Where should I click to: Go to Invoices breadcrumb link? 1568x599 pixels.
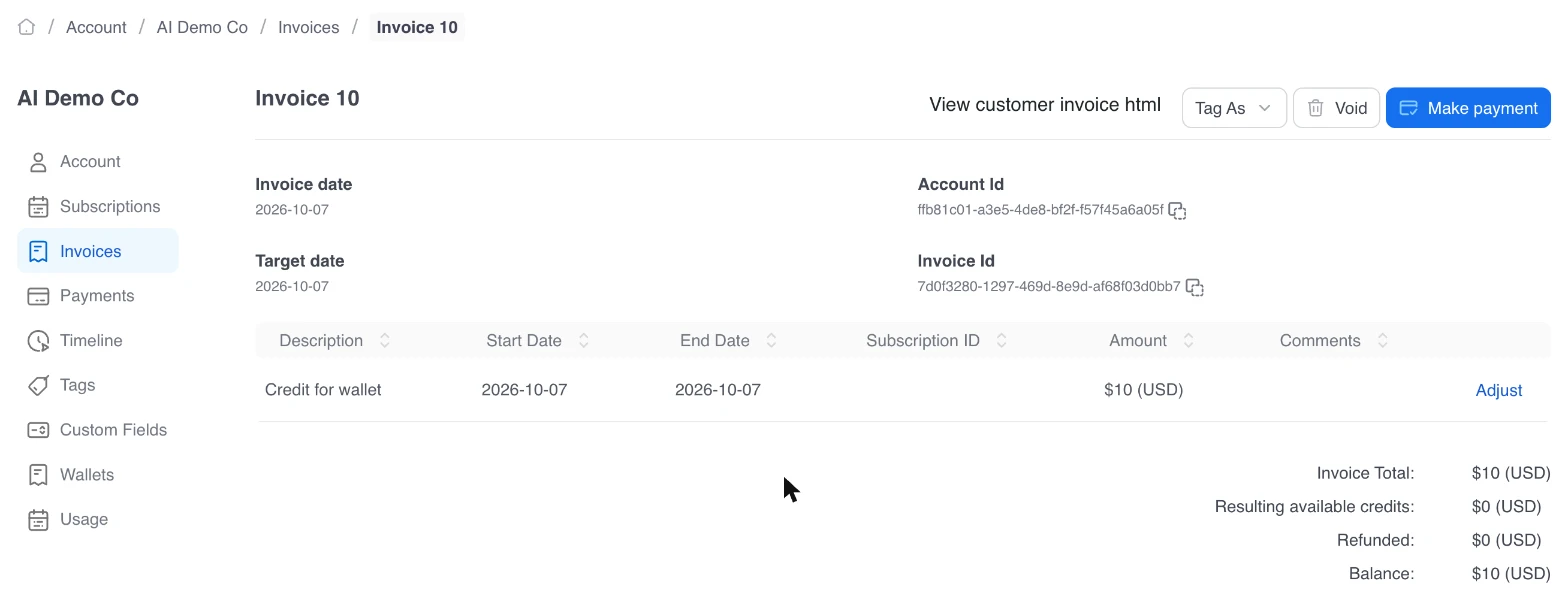(x=309, y=27)
